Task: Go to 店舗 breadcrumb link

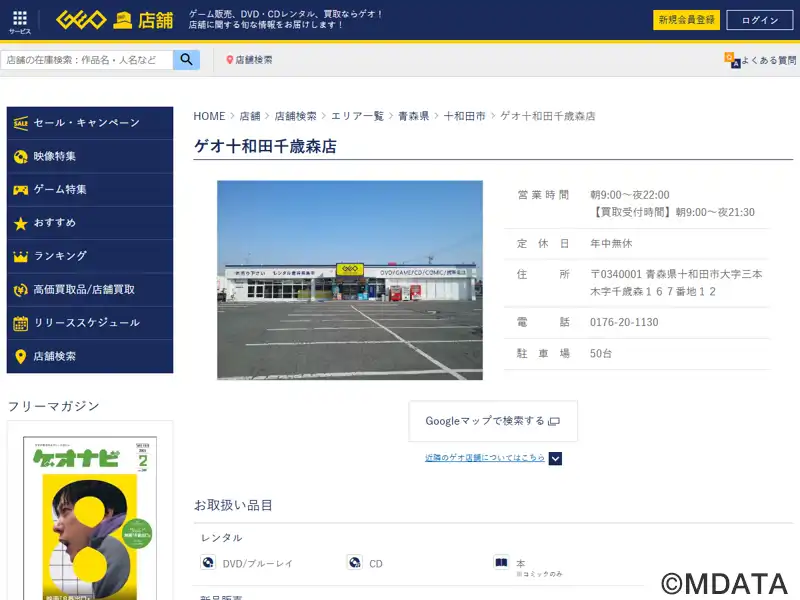Action: click(x=250, y=116)
